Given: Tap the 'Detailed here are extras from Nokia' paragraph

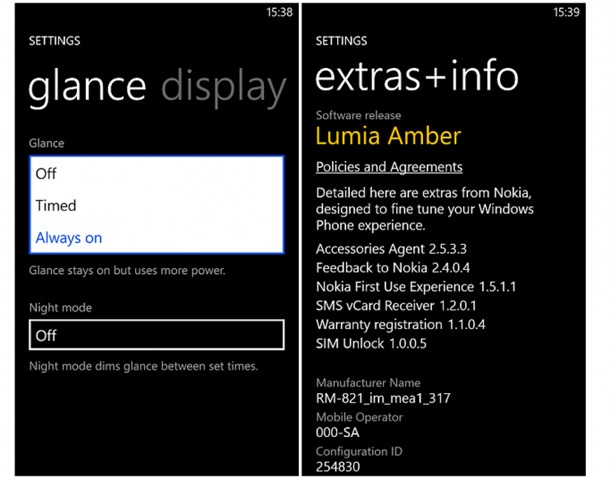Looking at the screenshot, I should (424, 209).
